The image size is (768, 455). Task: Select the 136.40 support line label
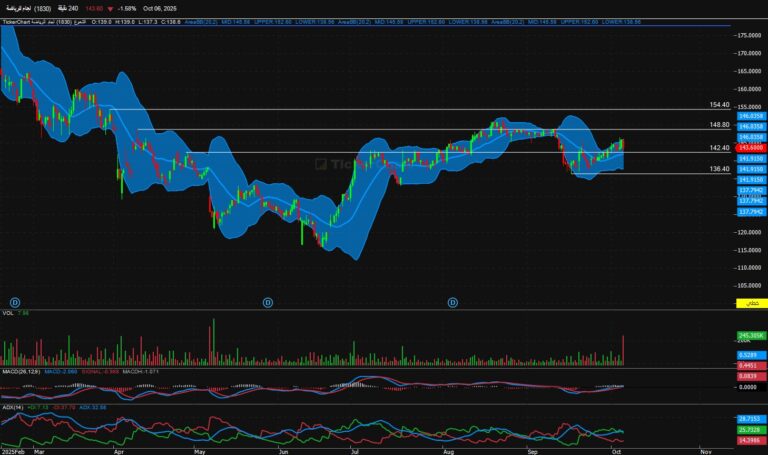(x=720, y=169)
